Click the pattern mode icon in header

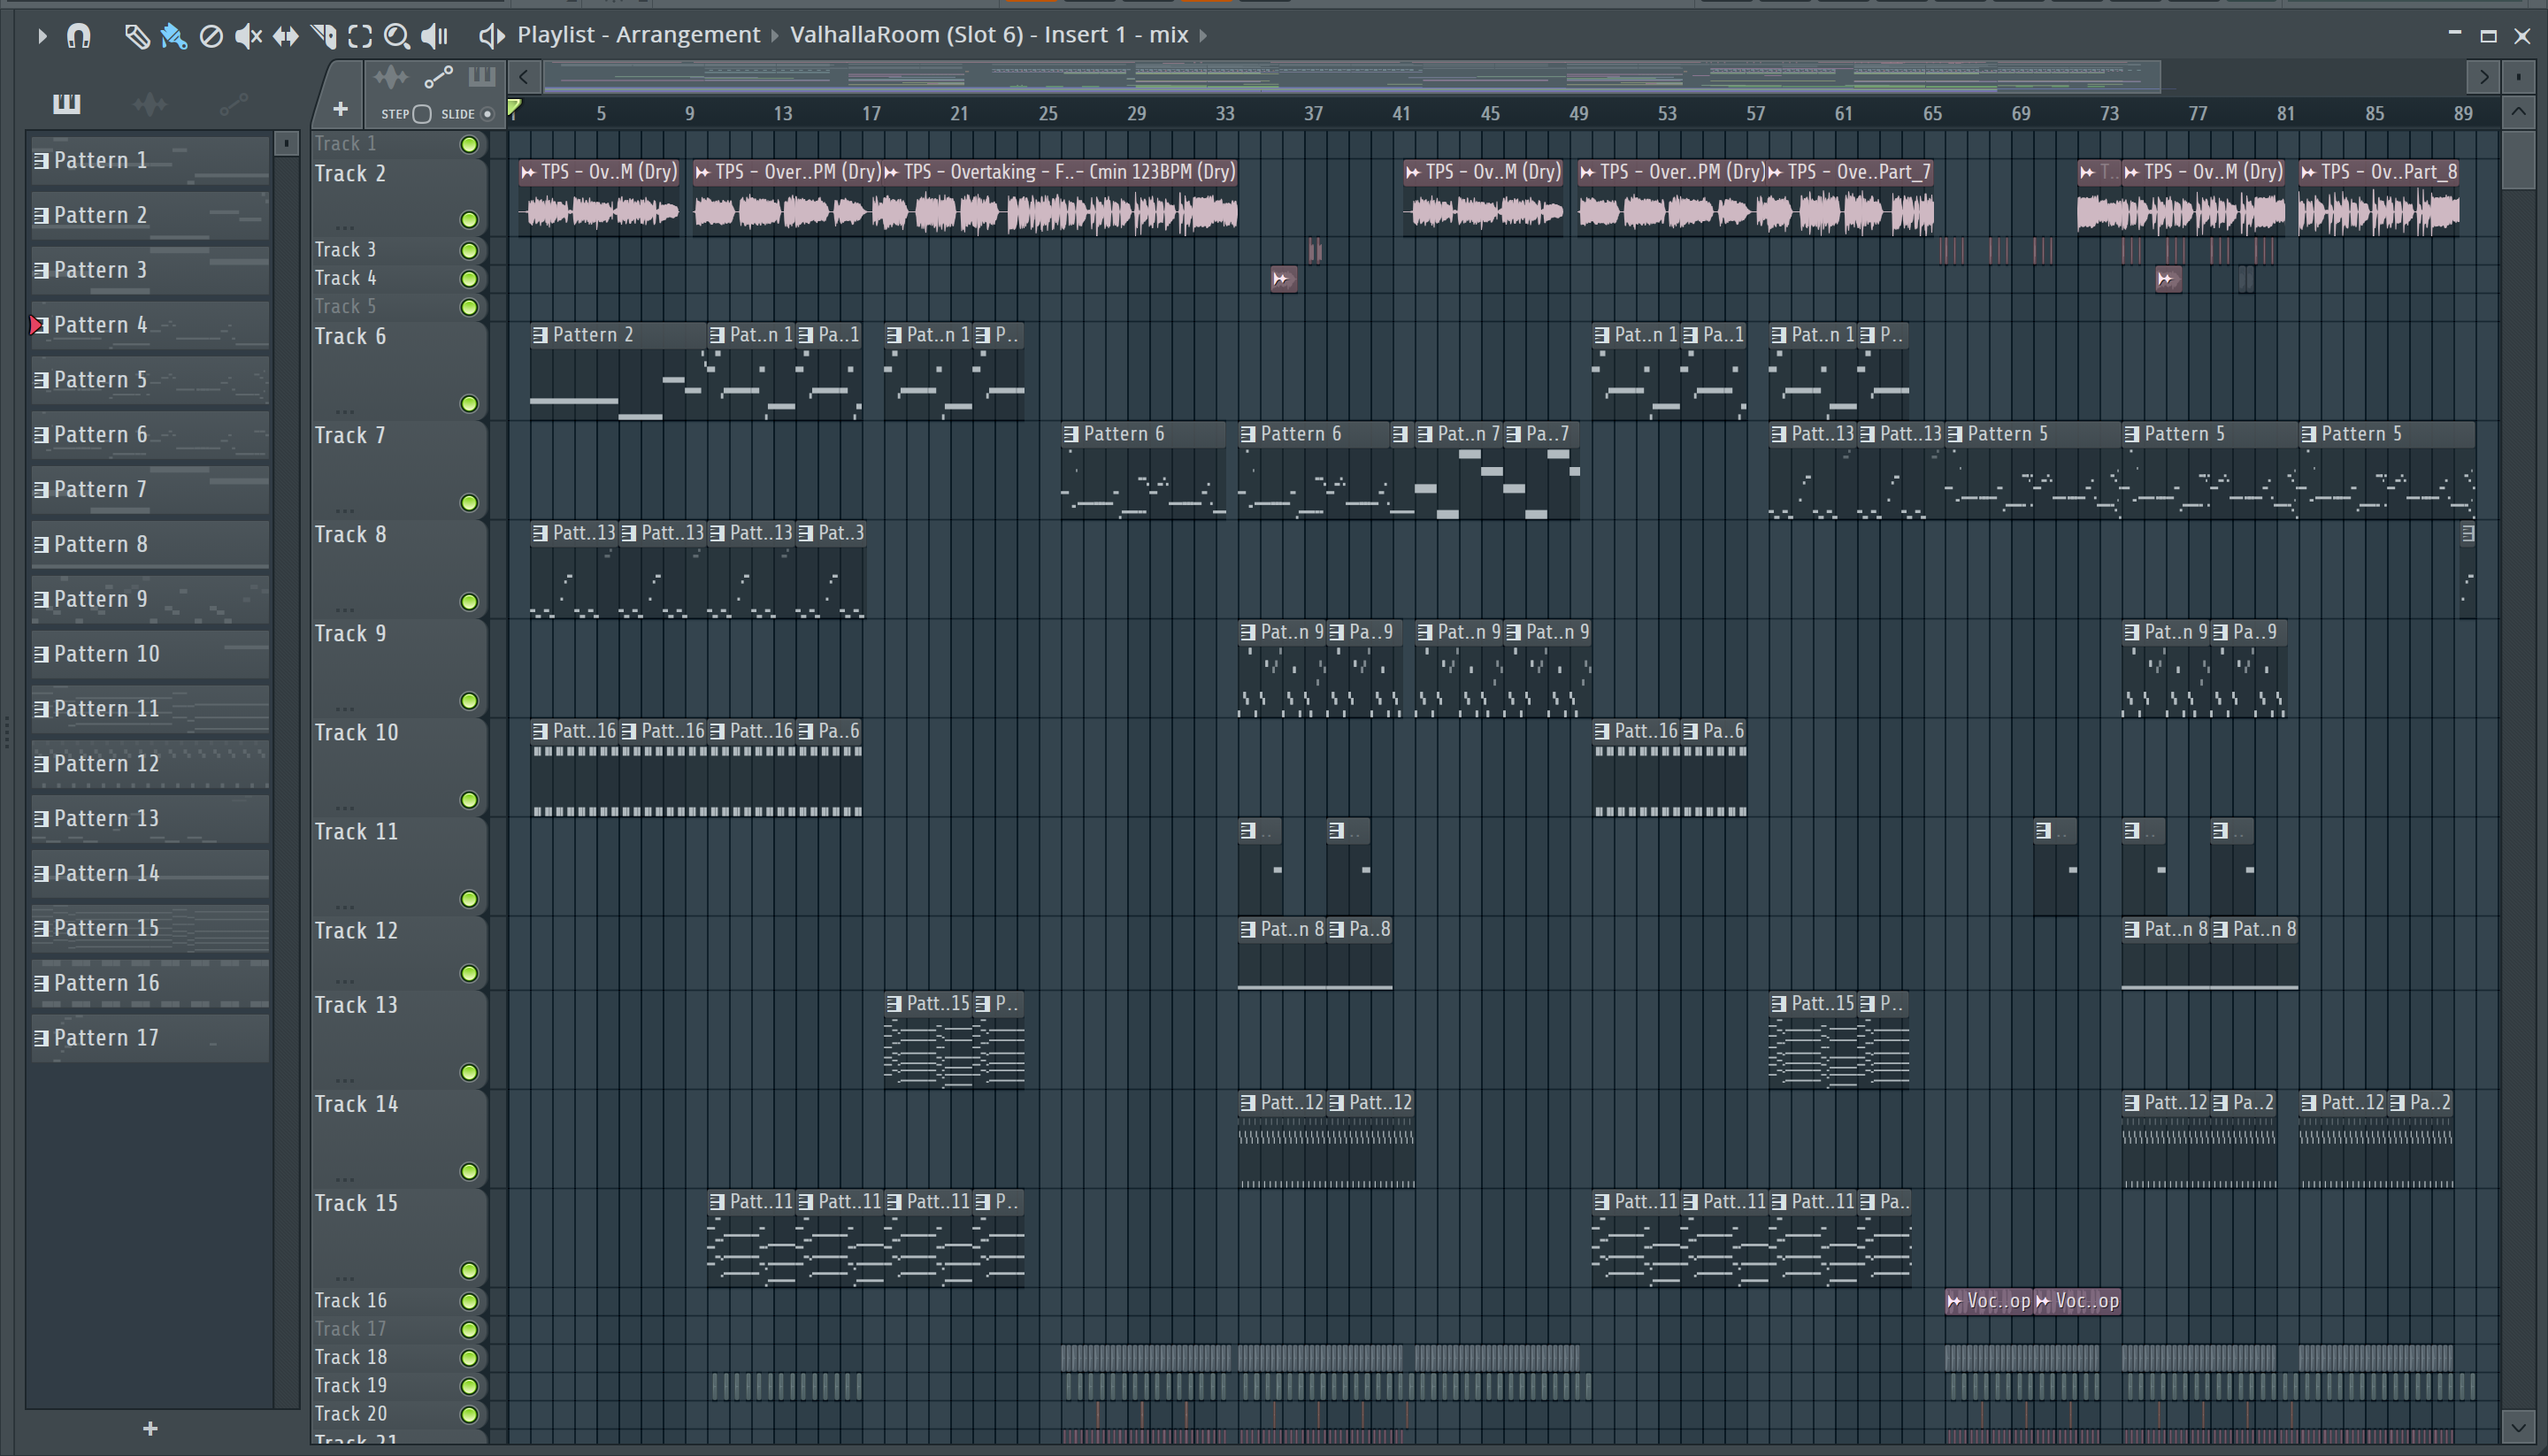coord(482,77)
